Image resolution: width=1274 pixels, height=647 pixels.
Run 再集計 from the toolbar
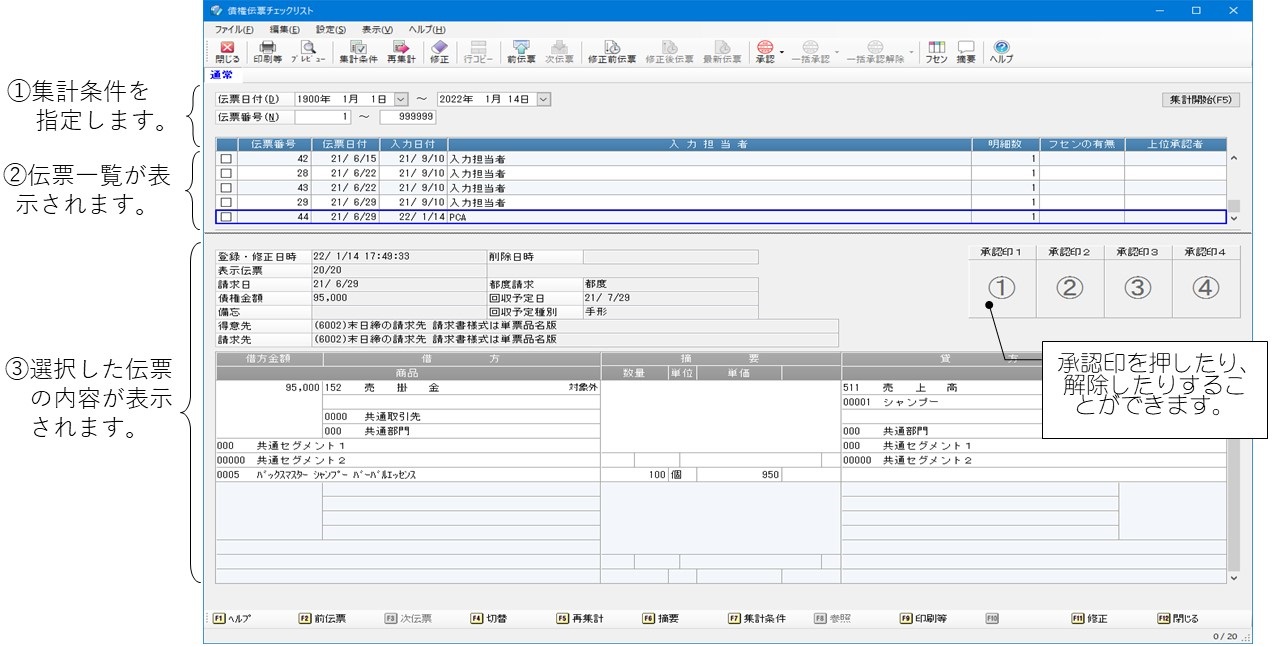tap(401, 52)
